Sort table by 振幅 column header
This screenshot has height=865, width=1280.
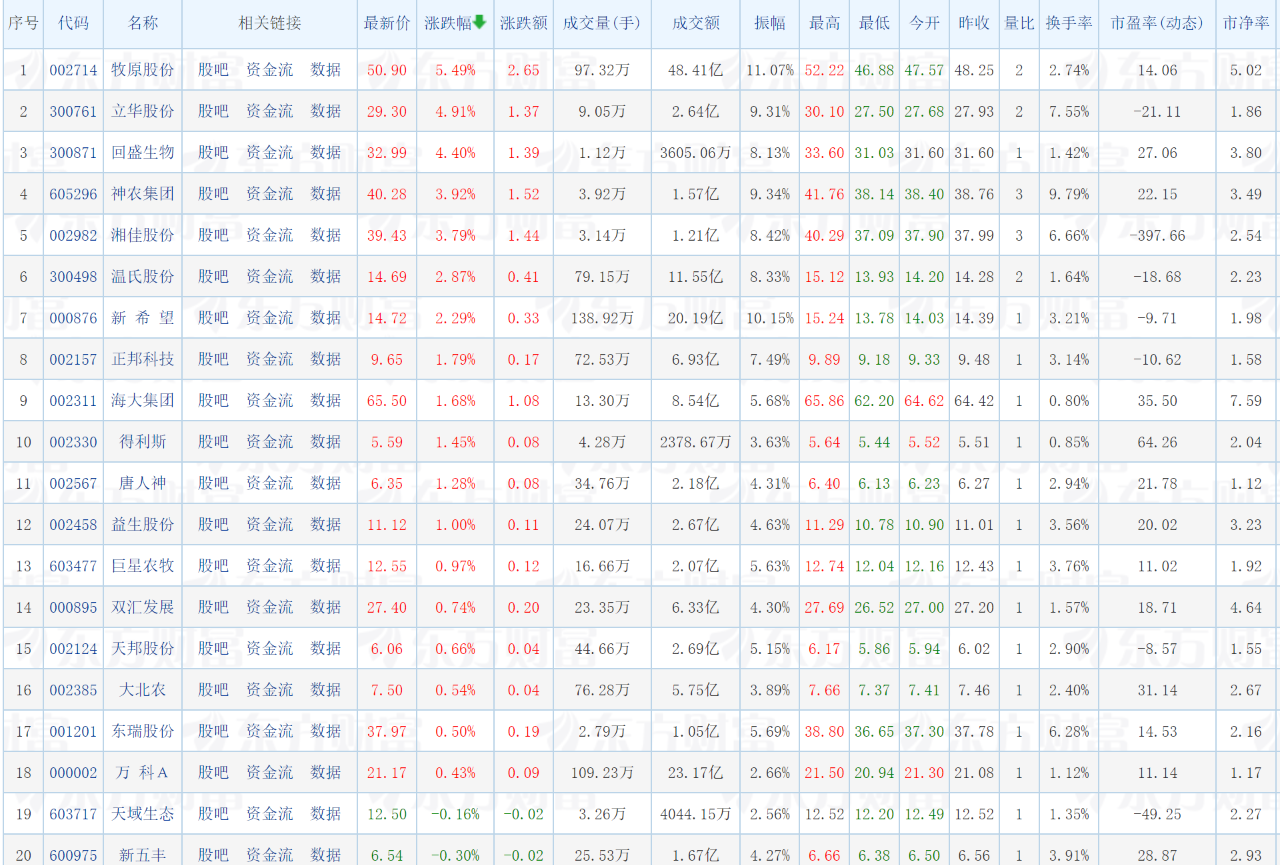(x=770, y=23)
